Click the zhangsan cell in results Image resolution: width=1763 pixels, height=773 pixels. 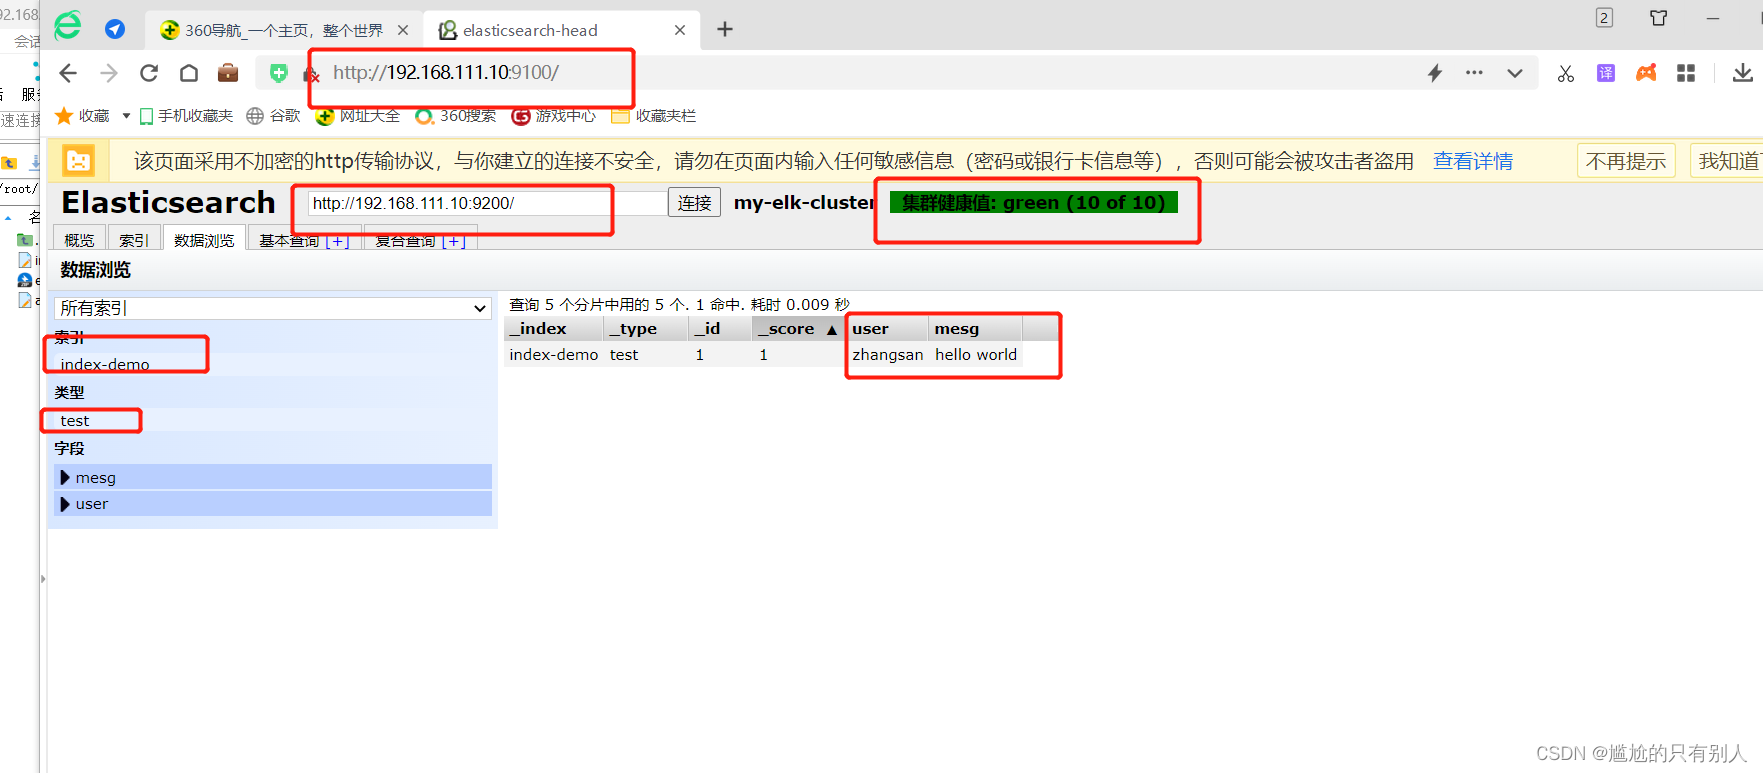click(888, 355)
